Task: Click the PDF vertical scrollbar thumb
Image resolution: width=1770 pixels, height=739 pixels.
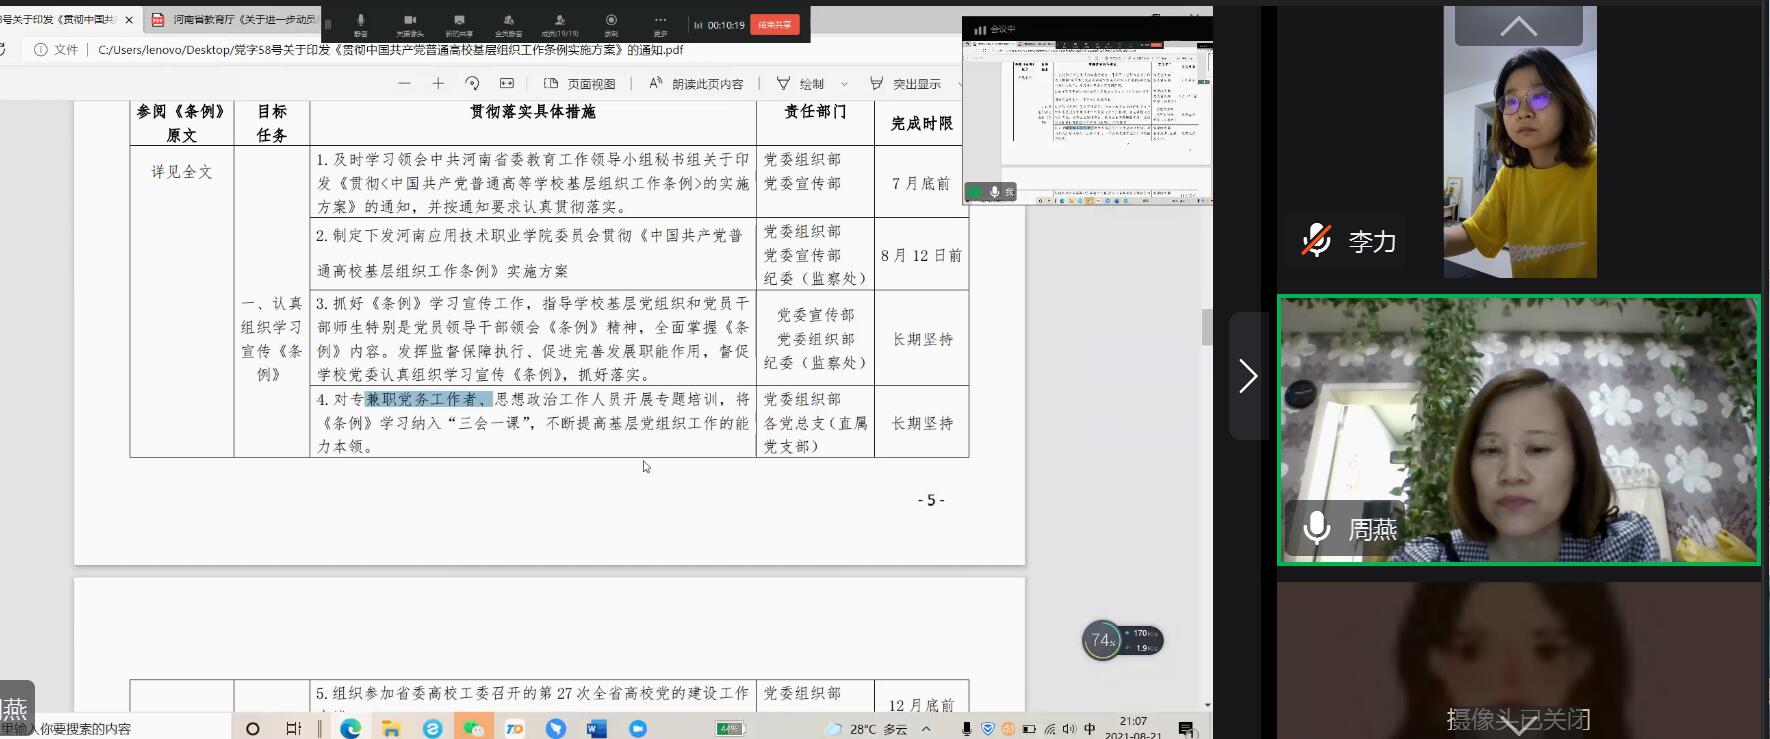Action: (1207, 327)
